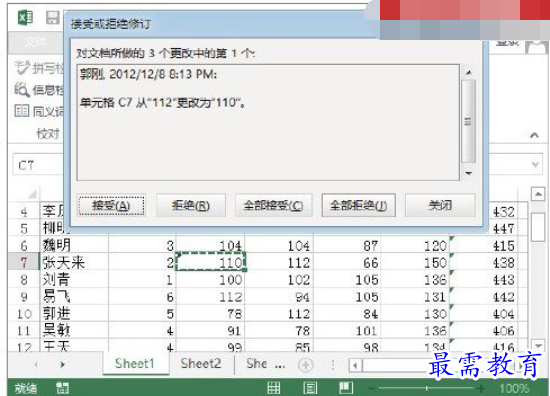Viewport: 550px width, 396px height.
Task: Select row header 10
Action: (x=24, y=314)
